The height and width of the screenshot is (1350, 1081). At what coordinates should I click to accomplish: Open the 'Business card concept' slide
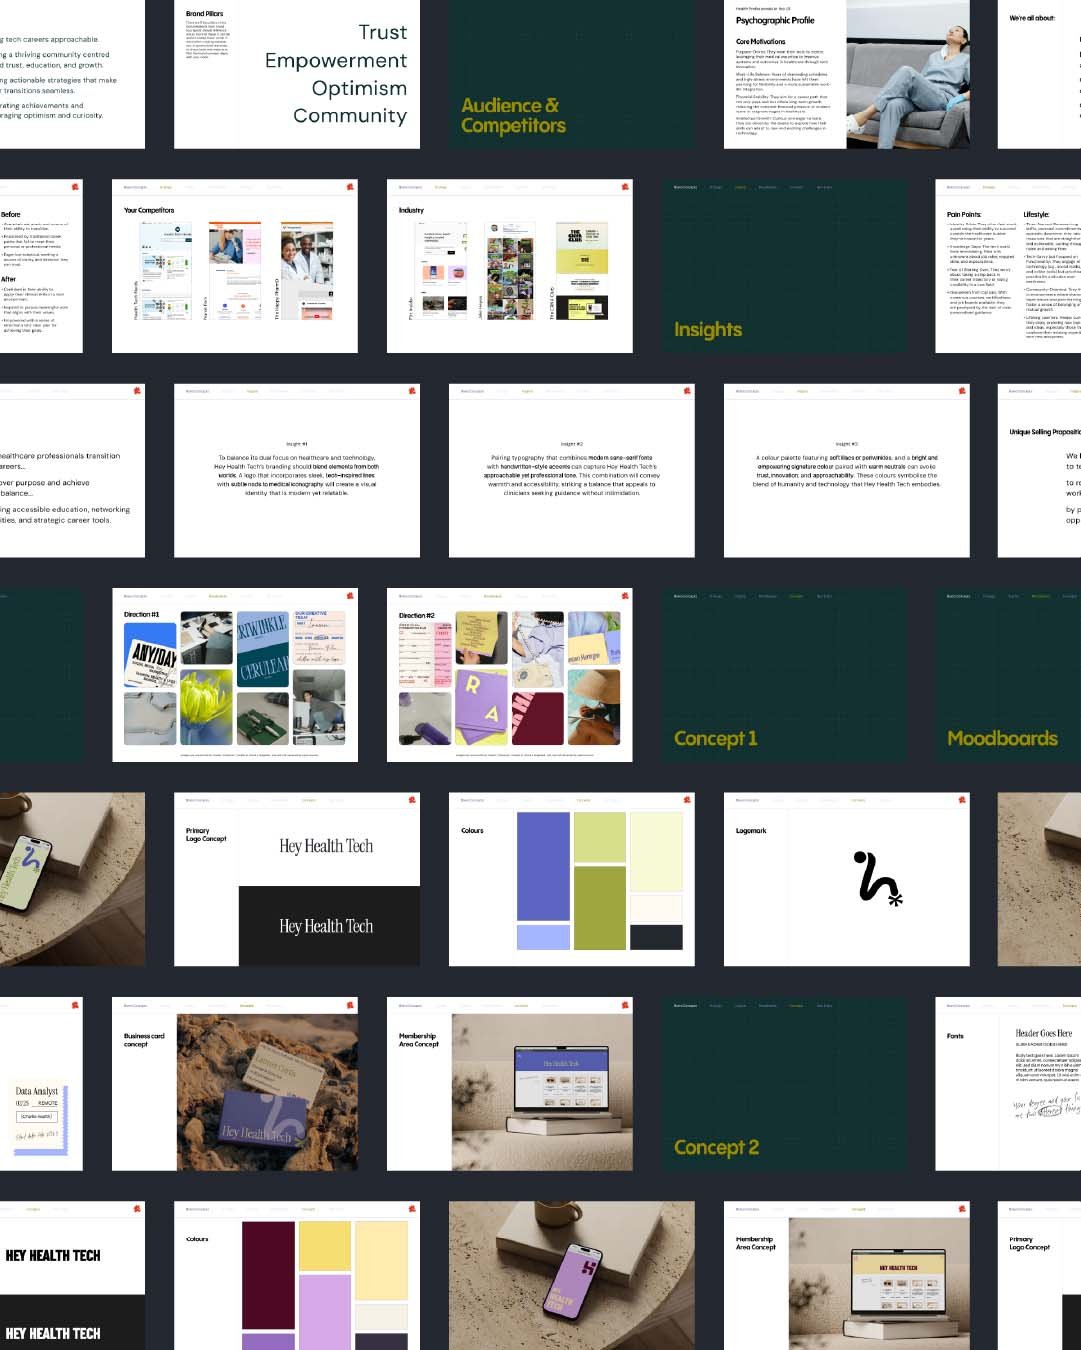pos(235,1084)
